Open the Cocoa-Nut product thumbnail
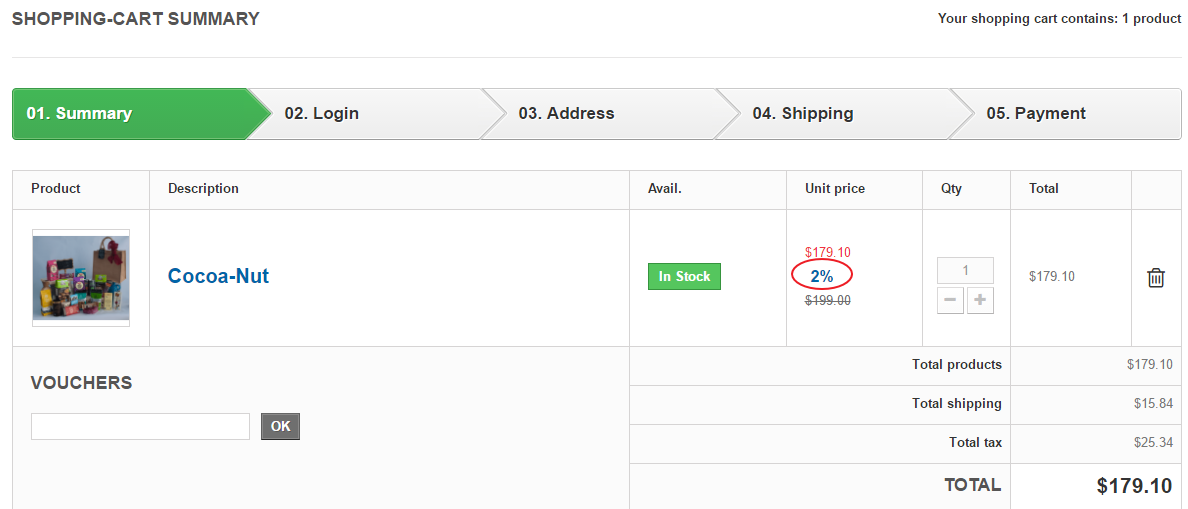Image resolution: width=1188 pixels, height=509 pixels. (81, 278)
